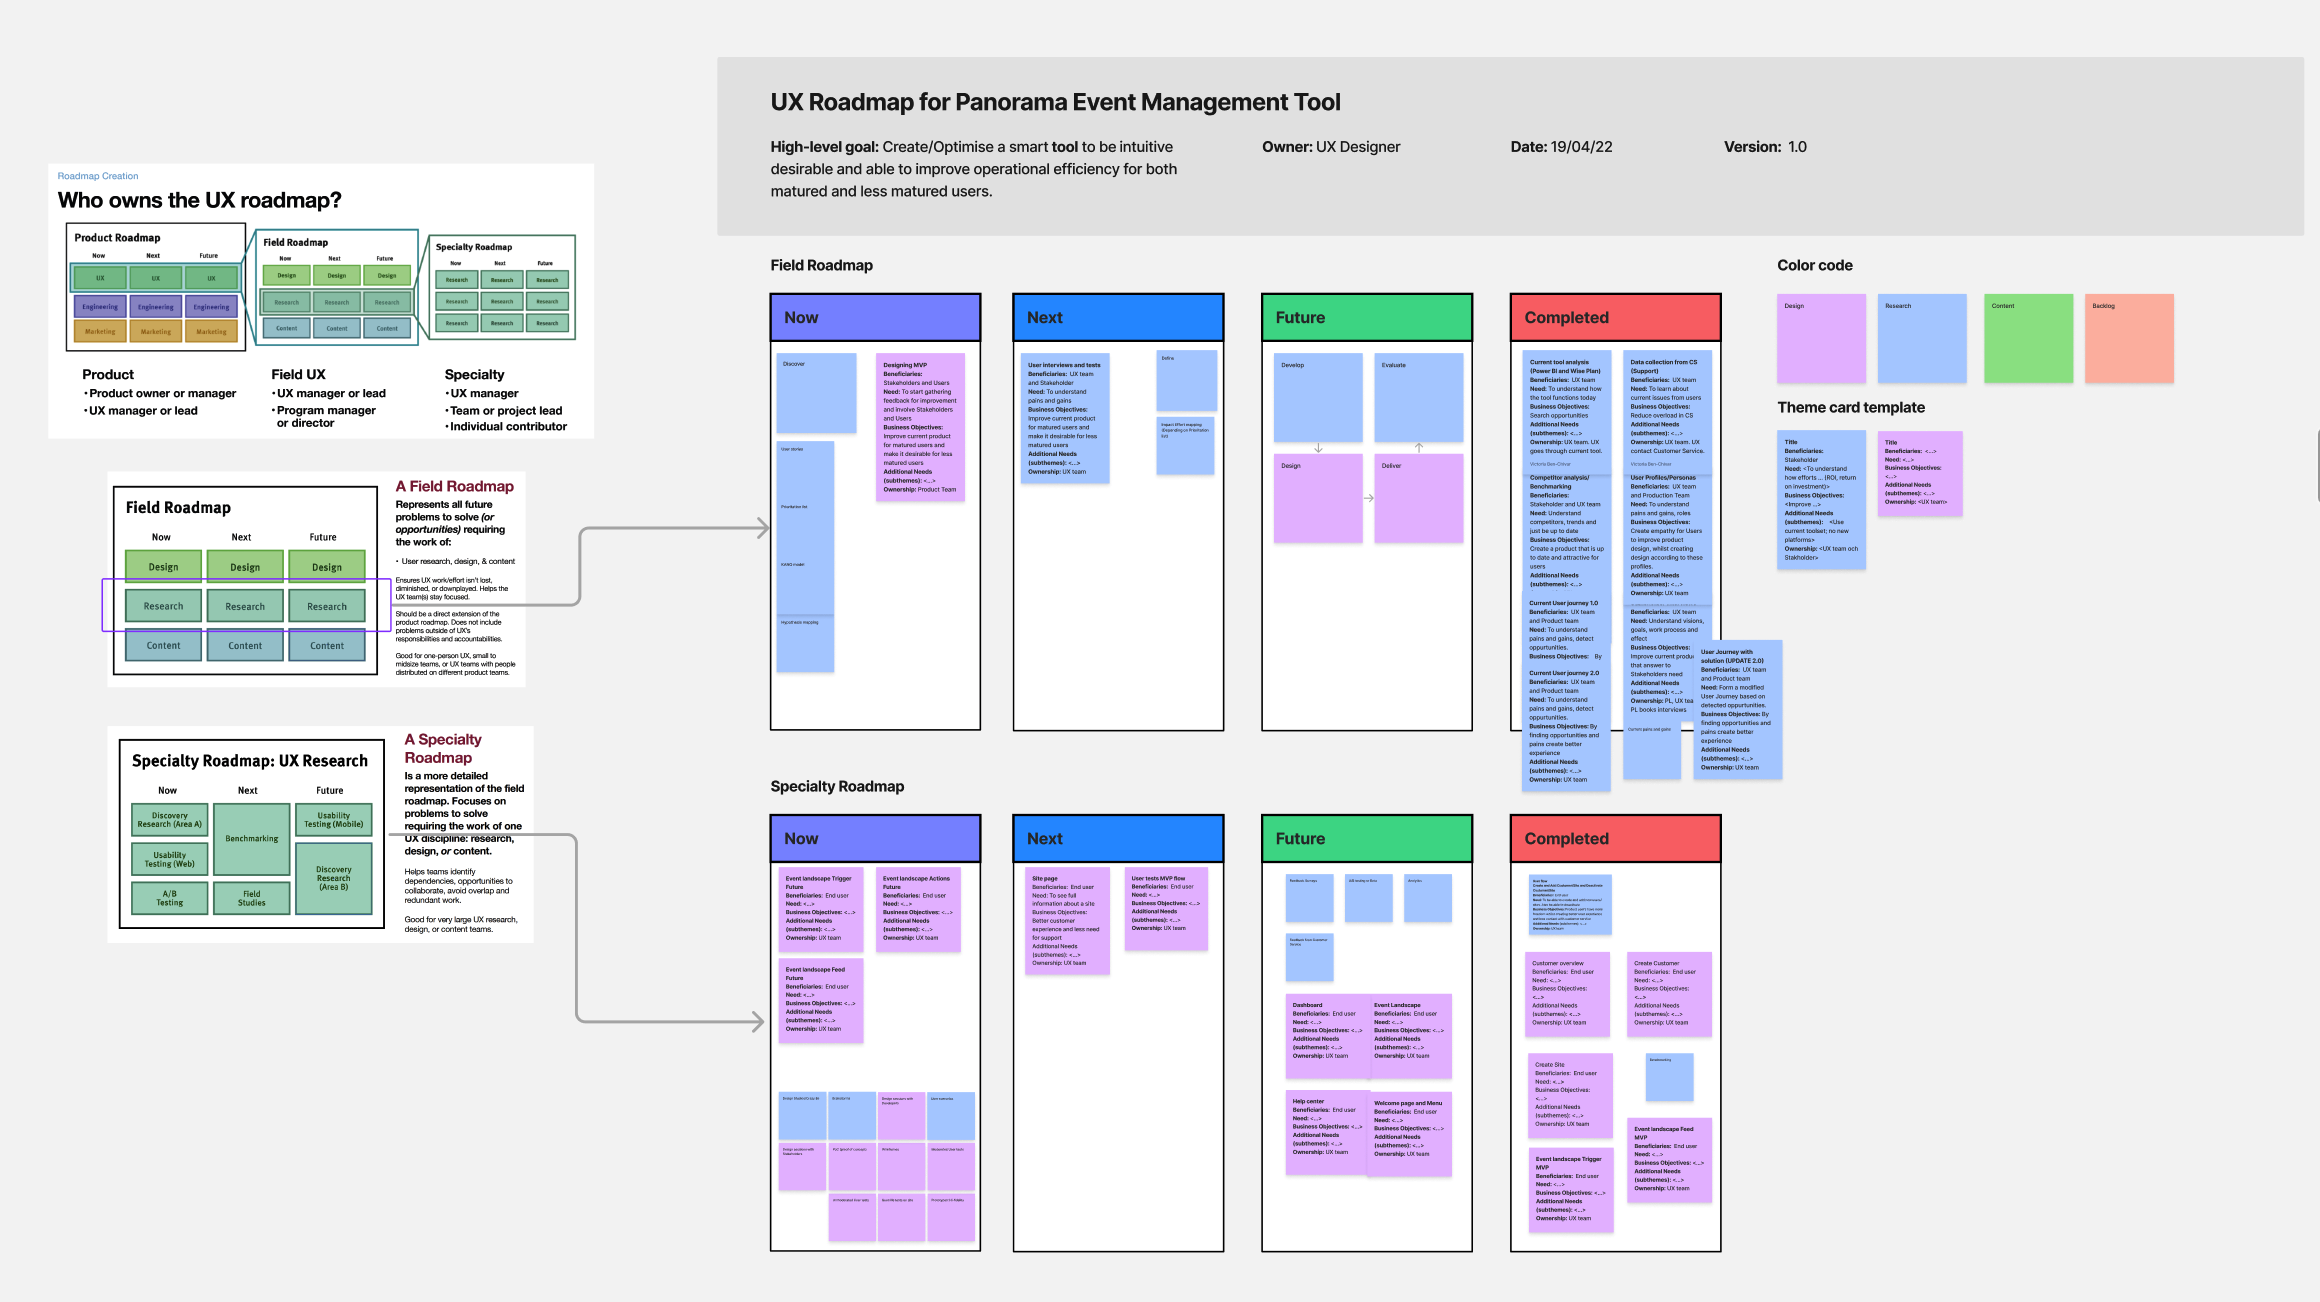Click the Field Roadmap 'Now' column header
The height and width of the screenshot is (1302, 2320).
[x=875, y=317]
